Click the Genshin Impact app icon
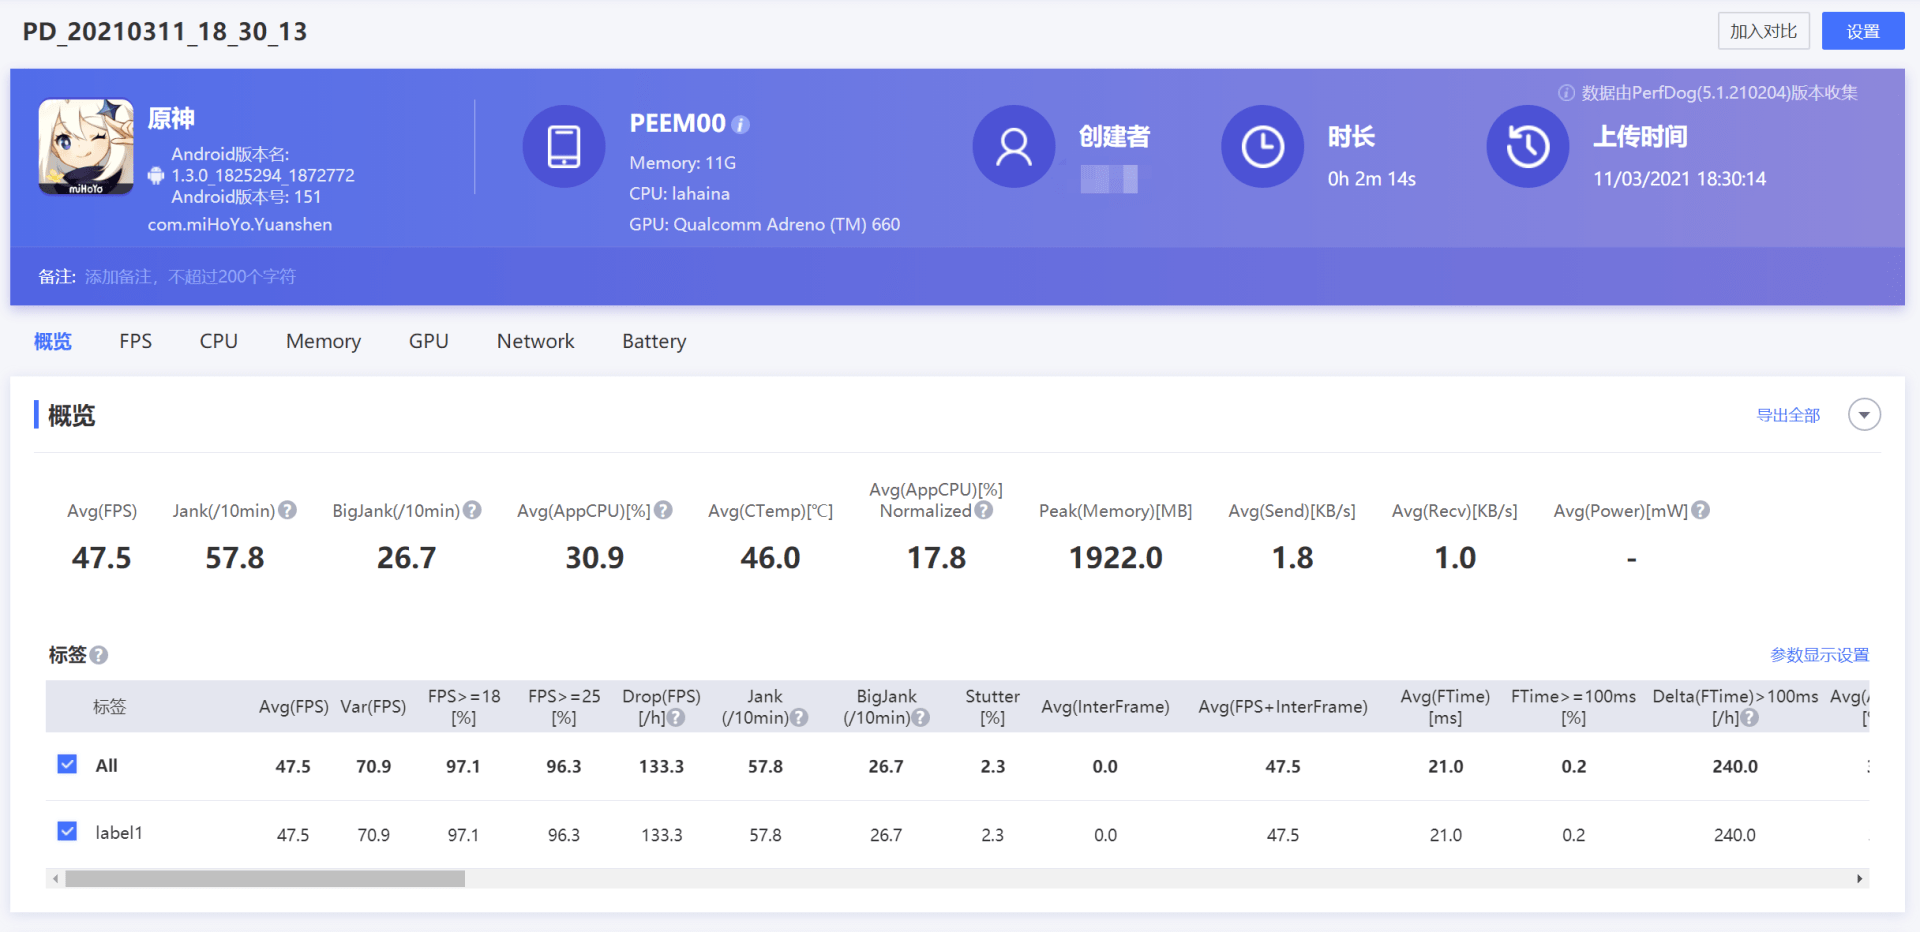This screenshot has width=1920, height=932. click(x=86, y=147)
